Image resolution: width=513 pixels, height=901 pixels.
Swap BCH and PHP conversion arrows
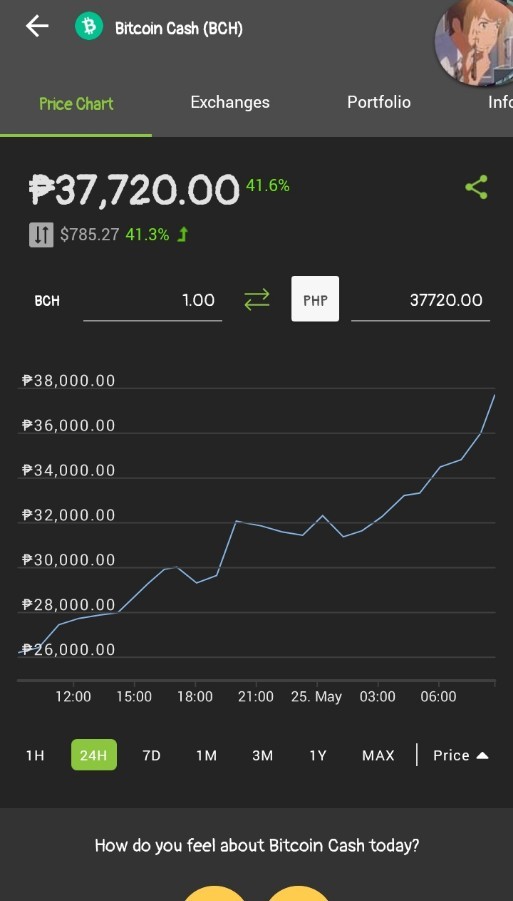point(257,300)
